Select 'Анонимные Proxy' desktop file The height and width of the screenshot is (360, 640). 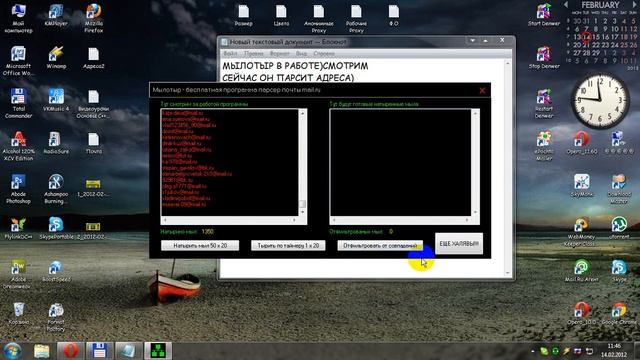coord(319,18)
